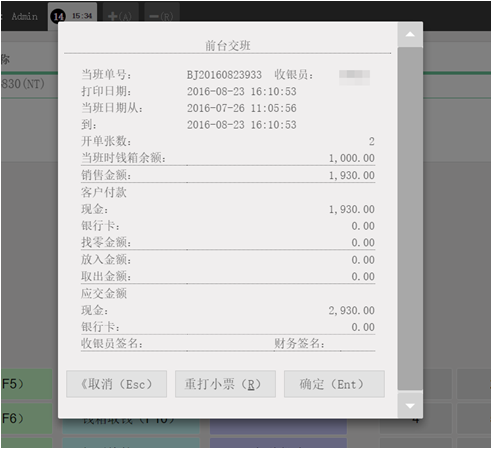Reprint the receipt with 重打小票 (R)

click(x=225, y=384)
